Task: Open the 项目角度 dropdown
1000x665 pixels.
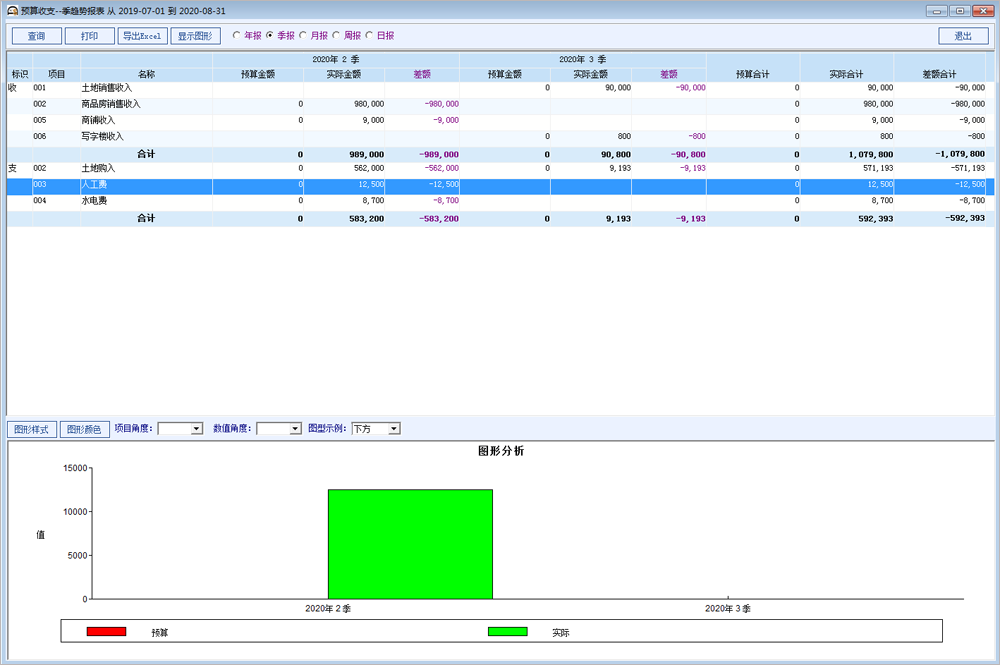Action: point(196,428)
